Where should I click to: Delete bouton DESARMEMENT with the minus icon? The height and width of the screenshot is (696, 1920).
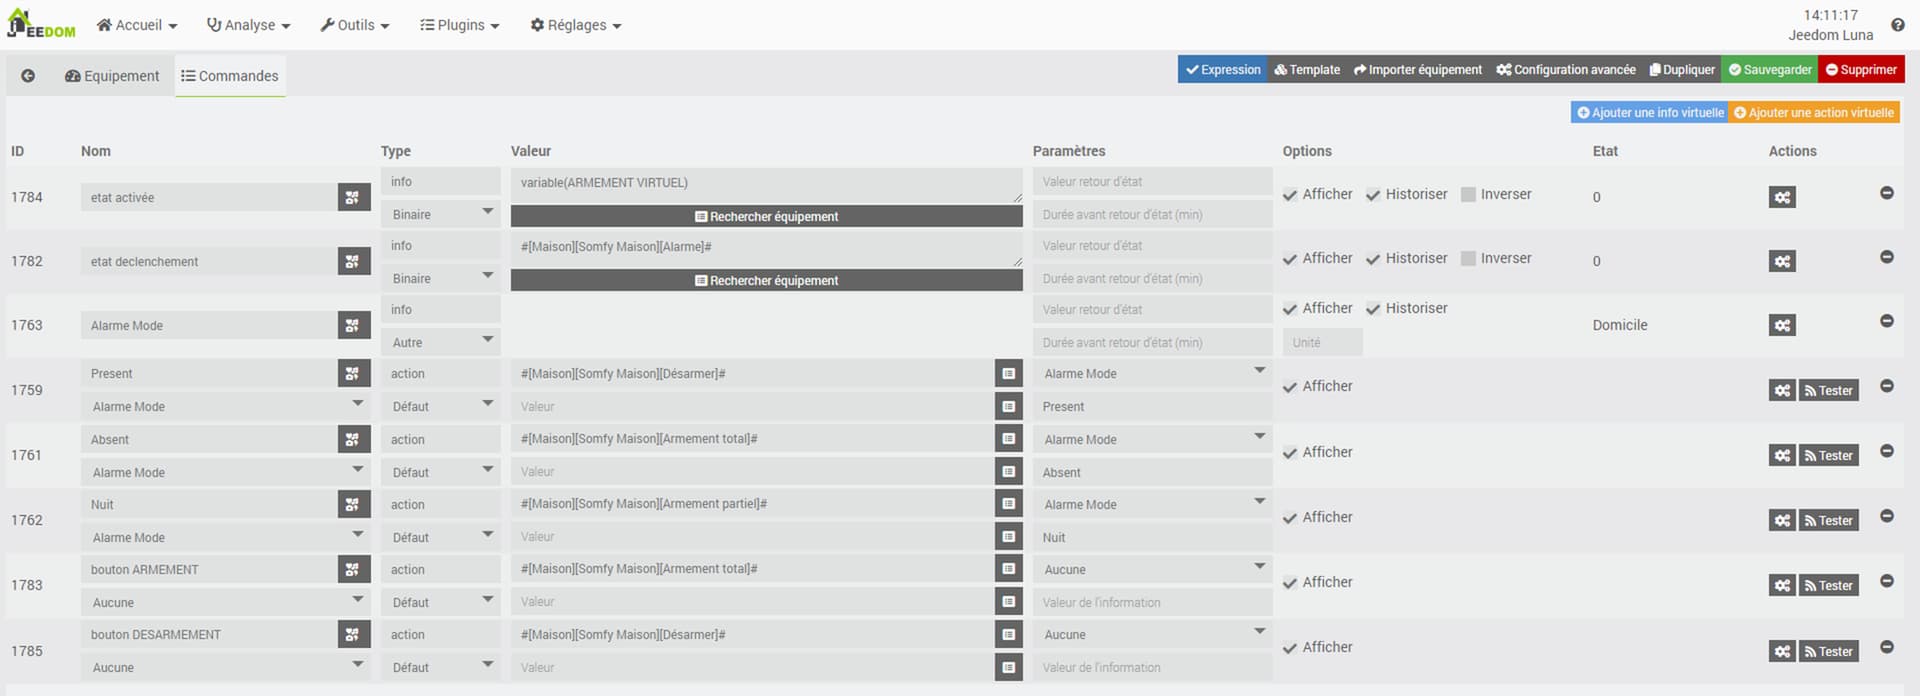coord(1886,647)
